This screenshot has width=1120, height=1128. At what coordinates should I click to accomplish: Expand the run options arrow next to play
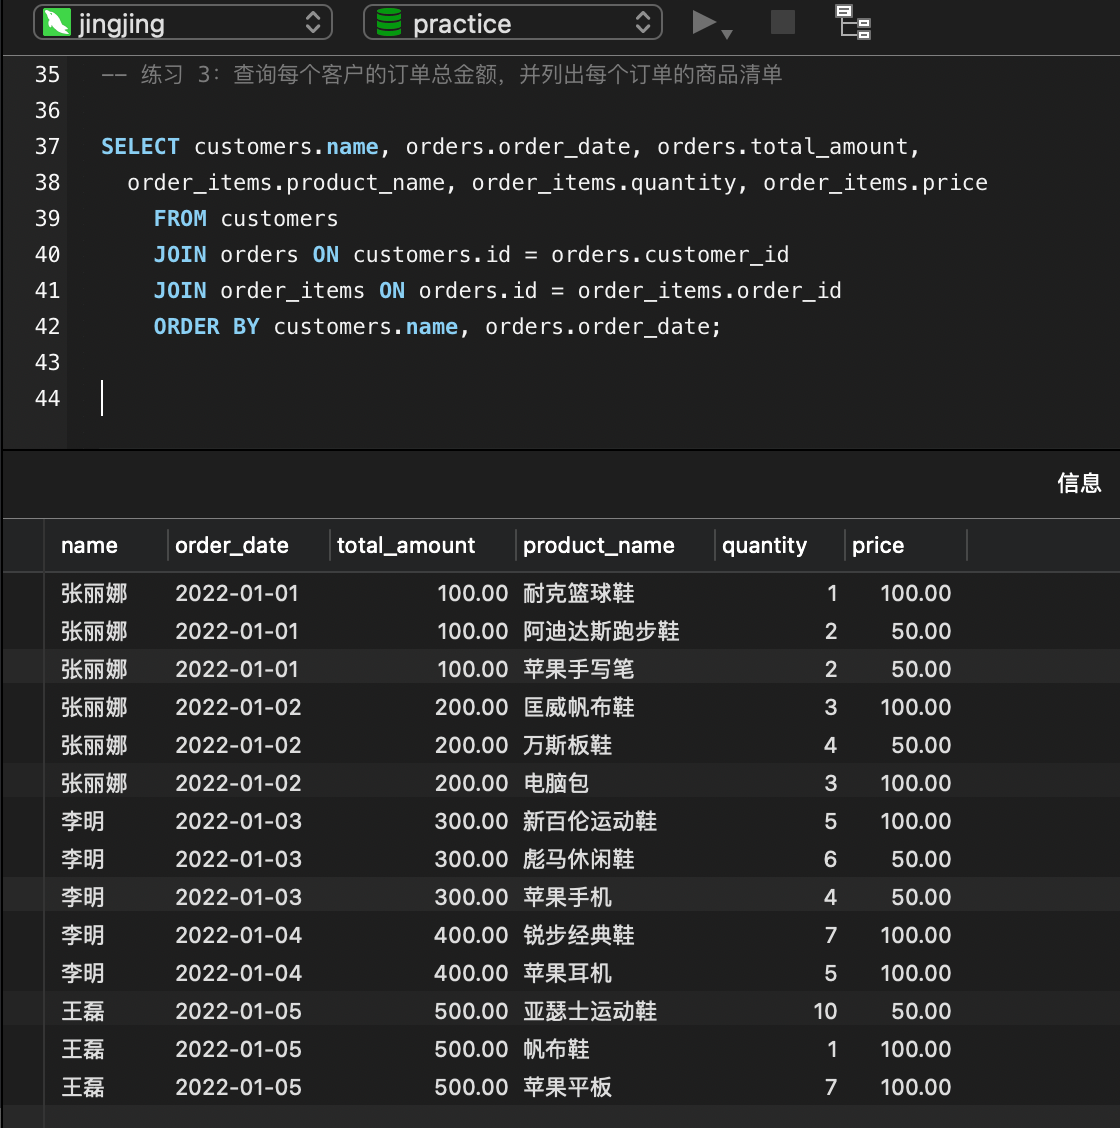[727, 33]
